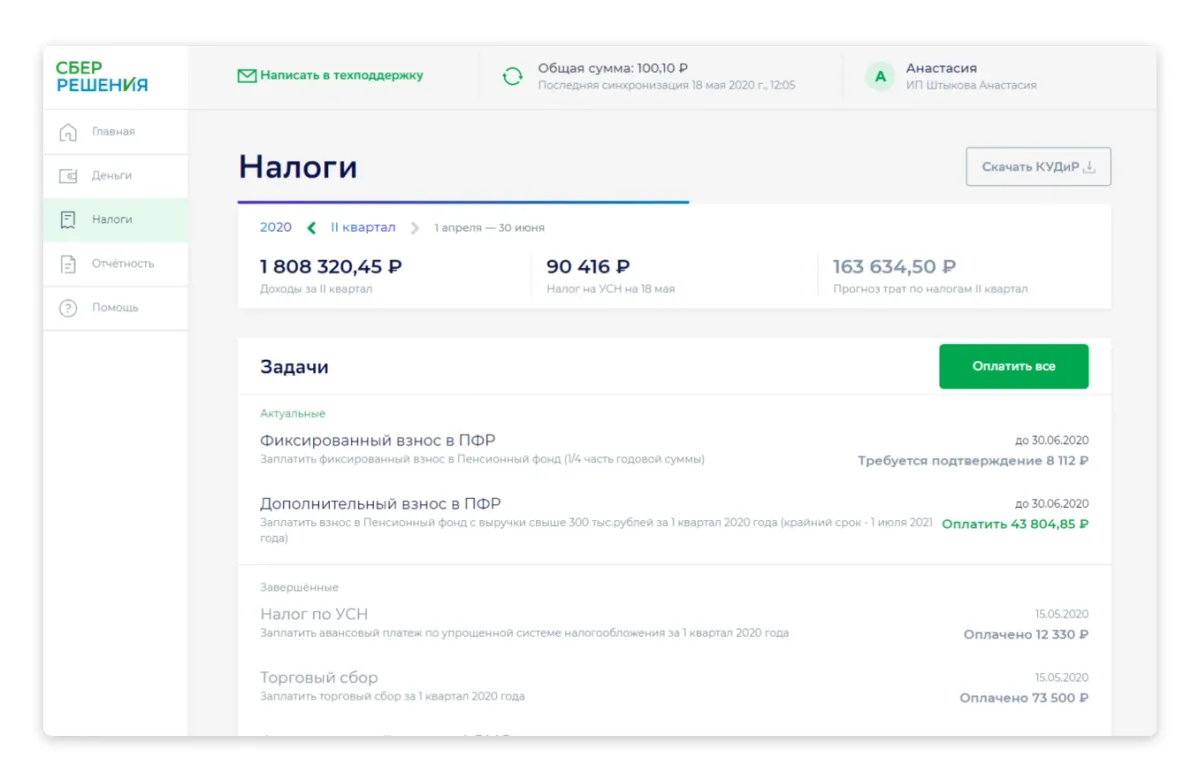Open the Отчётность menu section

click(123, 264)
